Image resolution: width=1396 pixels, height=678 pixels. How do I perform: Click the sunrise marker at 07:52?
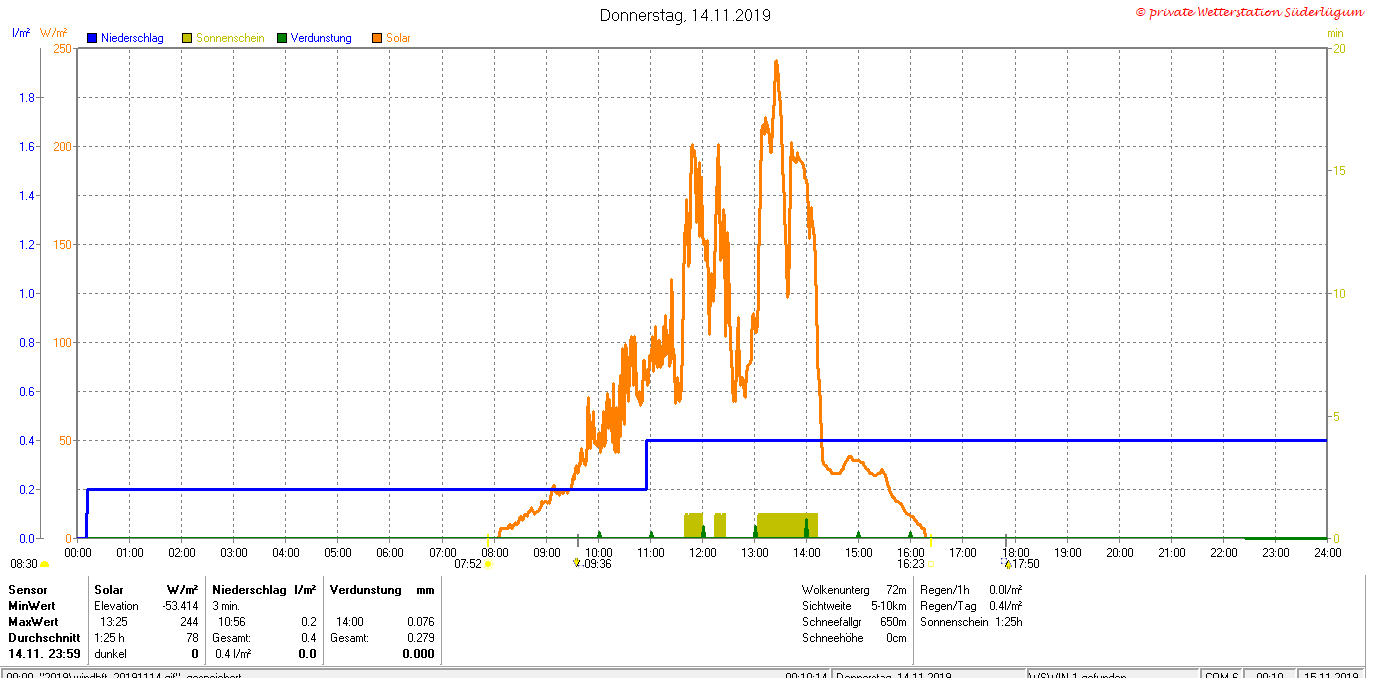[488, 564]
